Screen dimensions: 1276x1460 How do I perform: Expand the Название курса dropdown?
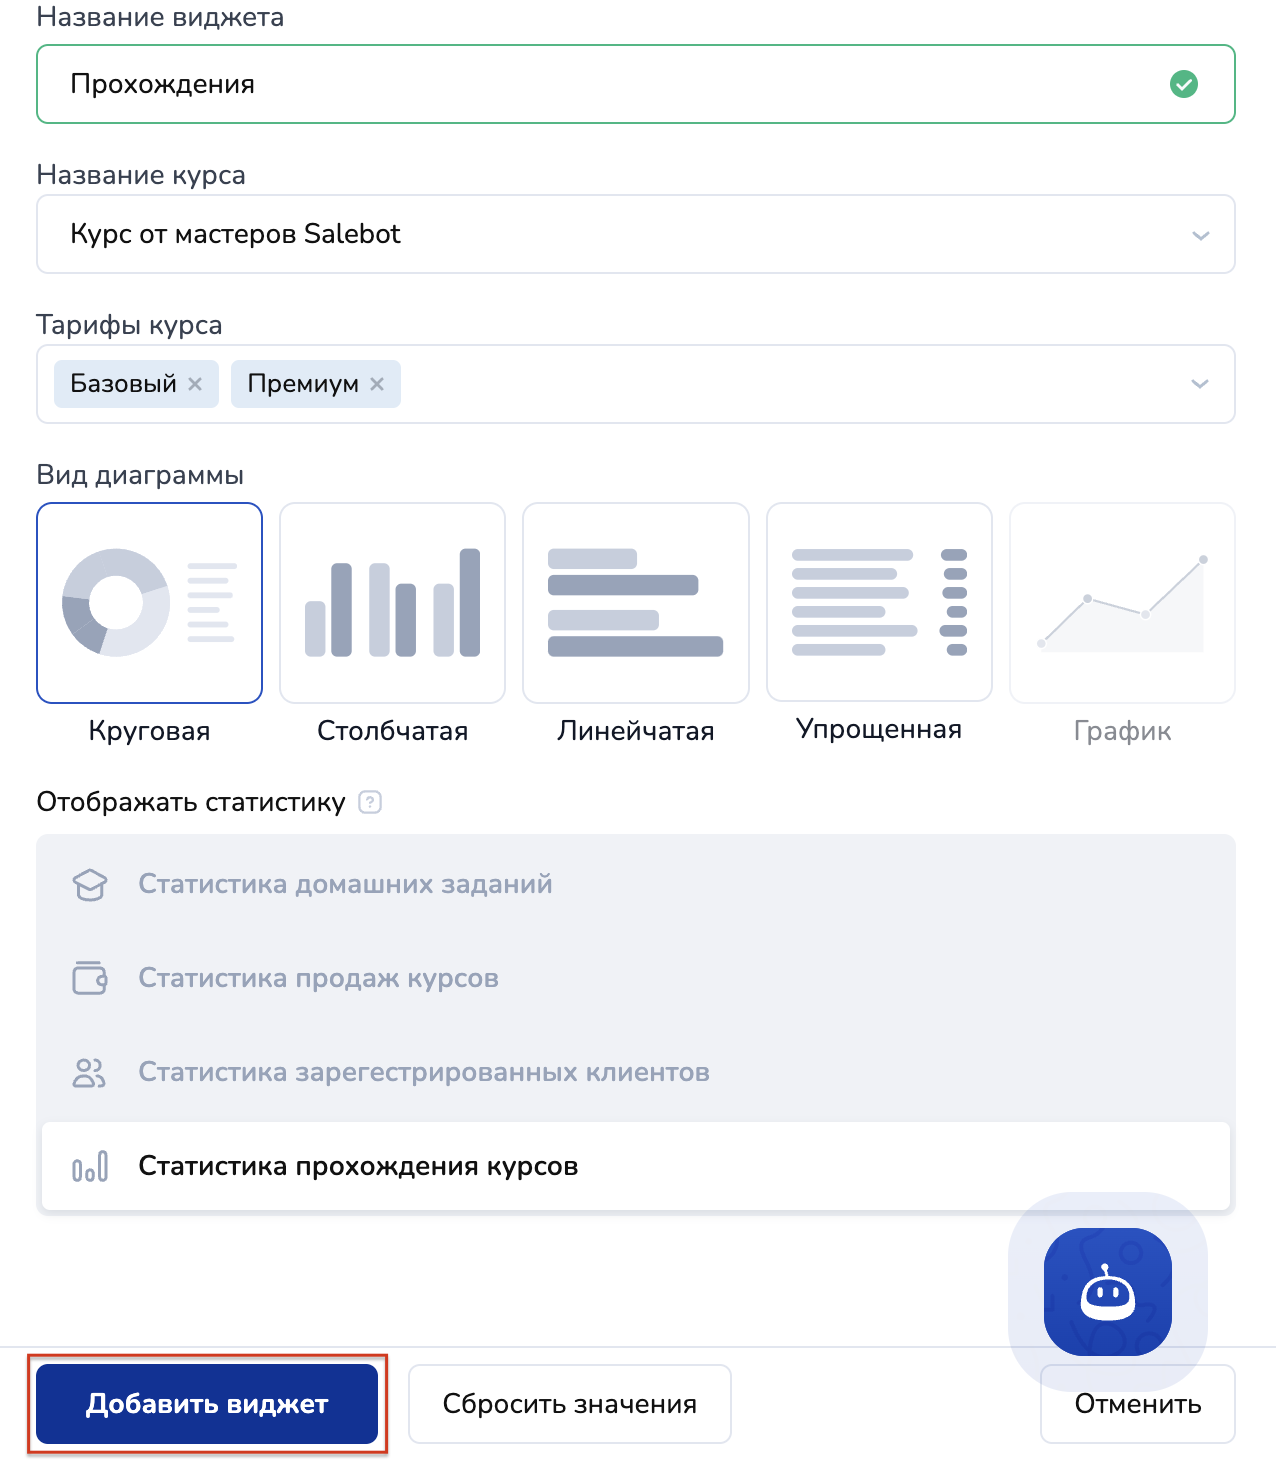[1200, 235]
